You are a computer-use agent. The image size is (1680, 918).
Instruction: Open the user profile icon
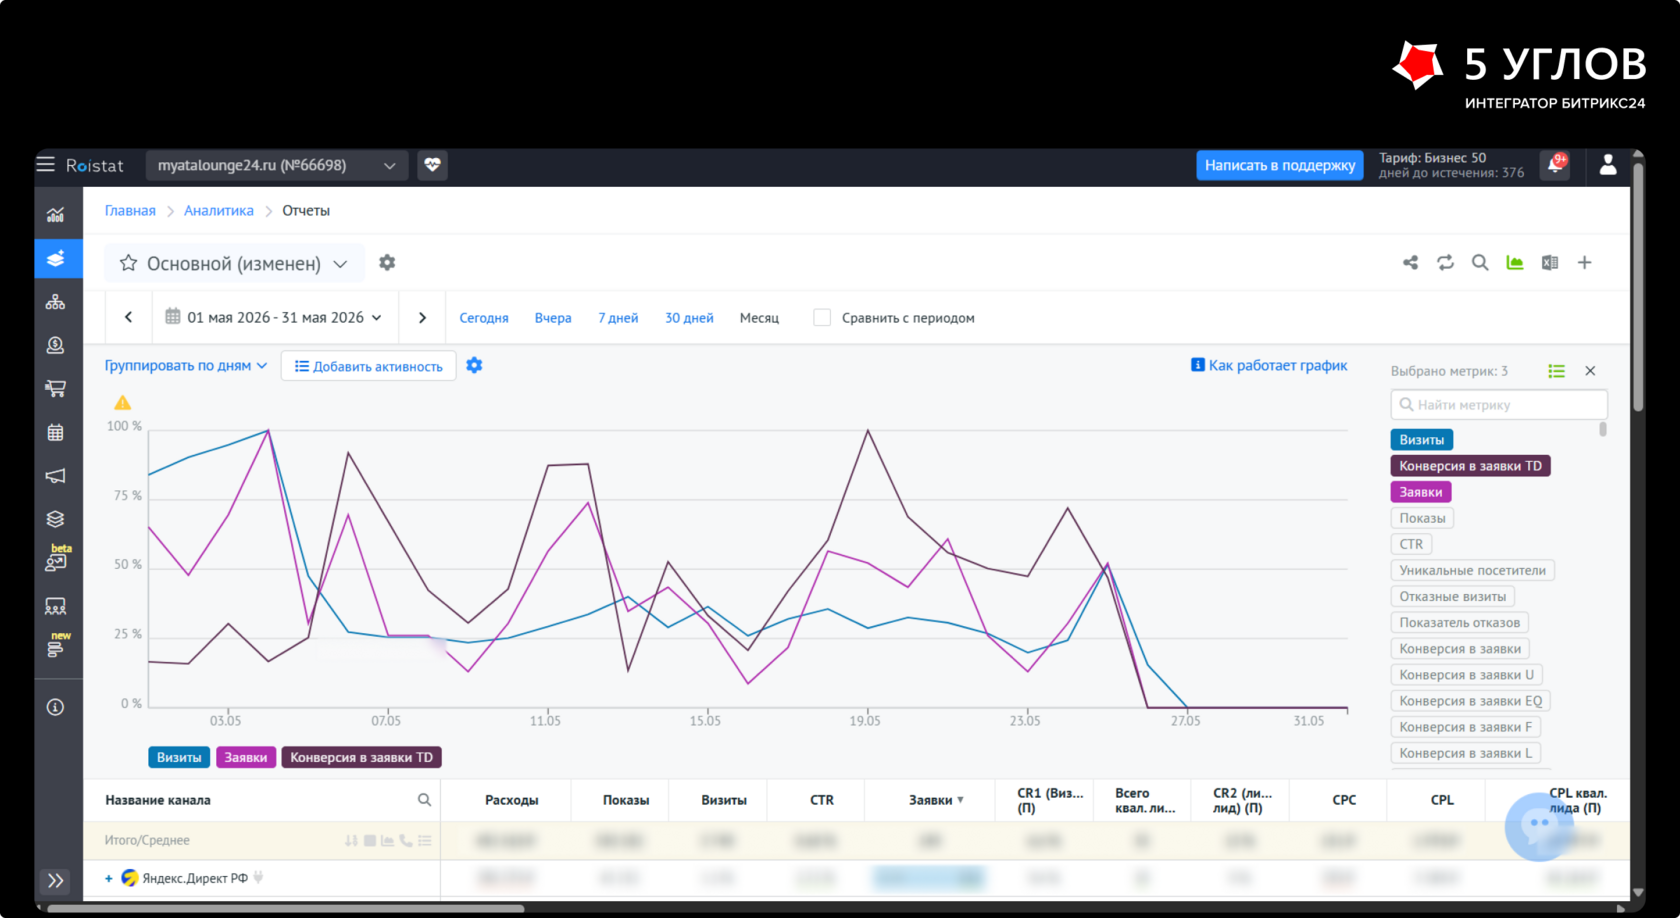[1608, 165]
